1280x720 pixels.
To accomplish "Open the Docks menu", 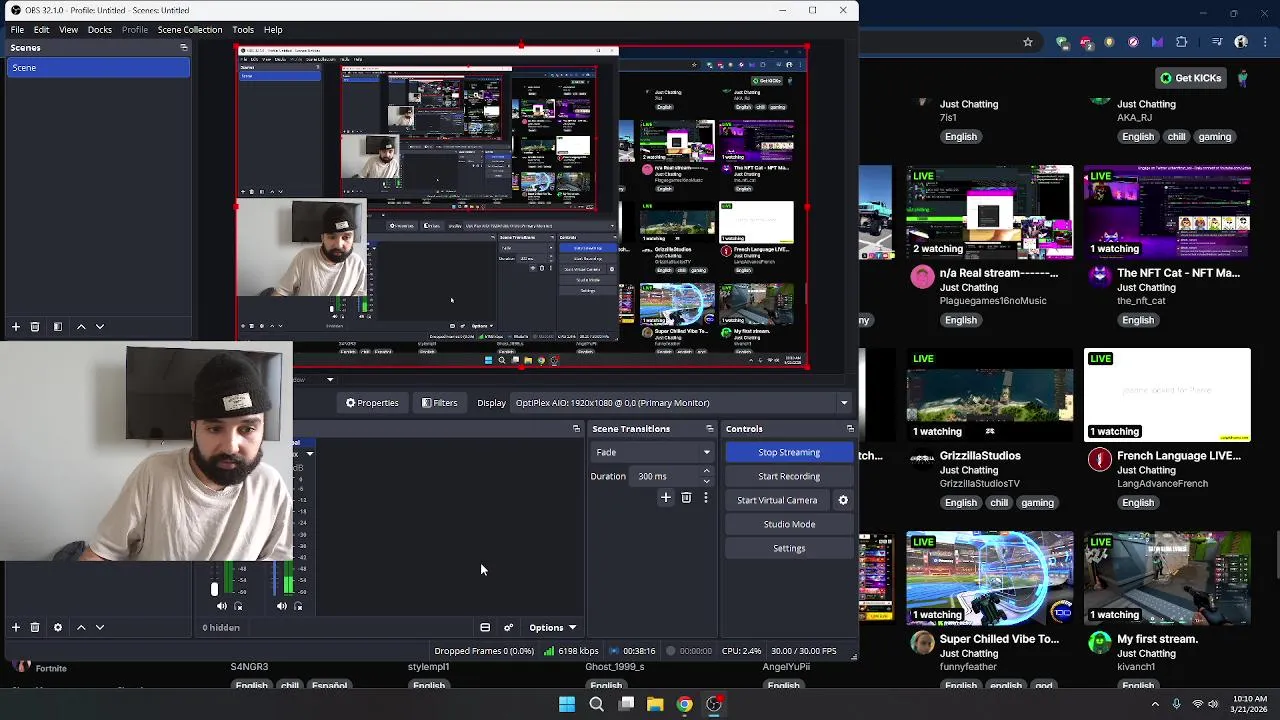I will pyautogui.click(x=100, y=30).
